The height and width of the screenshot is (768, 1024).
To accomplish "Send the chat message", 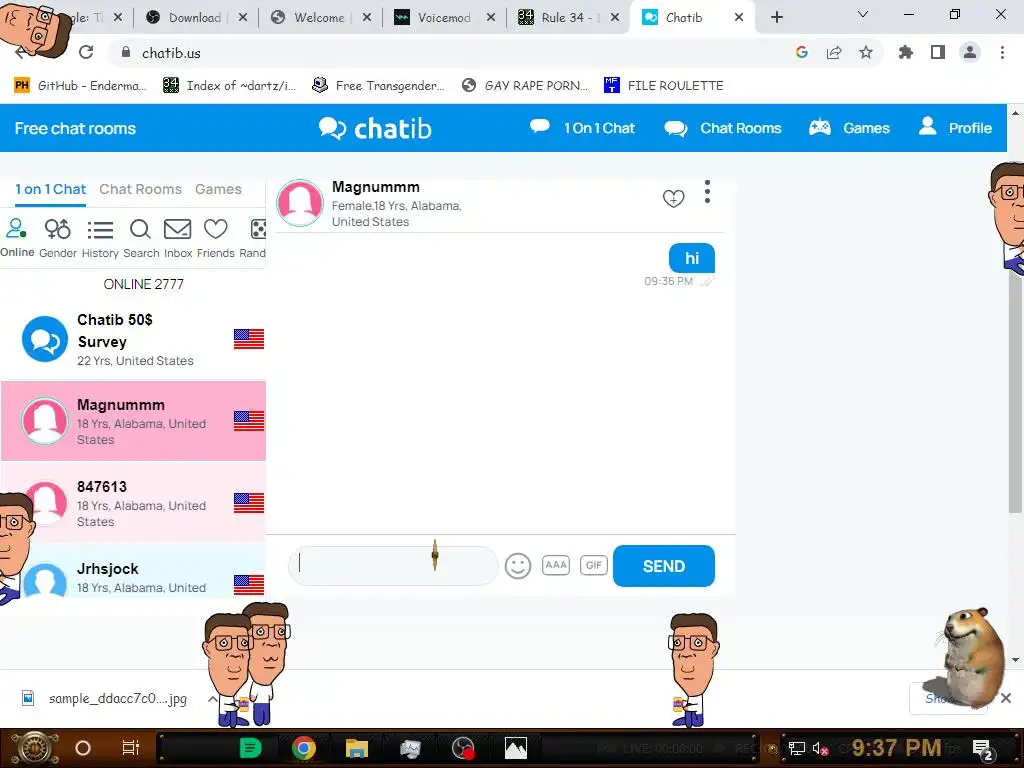I will (x=664, y=566).
